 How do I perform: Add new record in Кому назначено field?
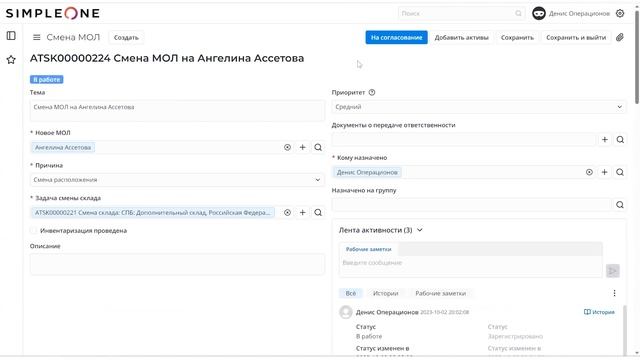pos(604,172)
